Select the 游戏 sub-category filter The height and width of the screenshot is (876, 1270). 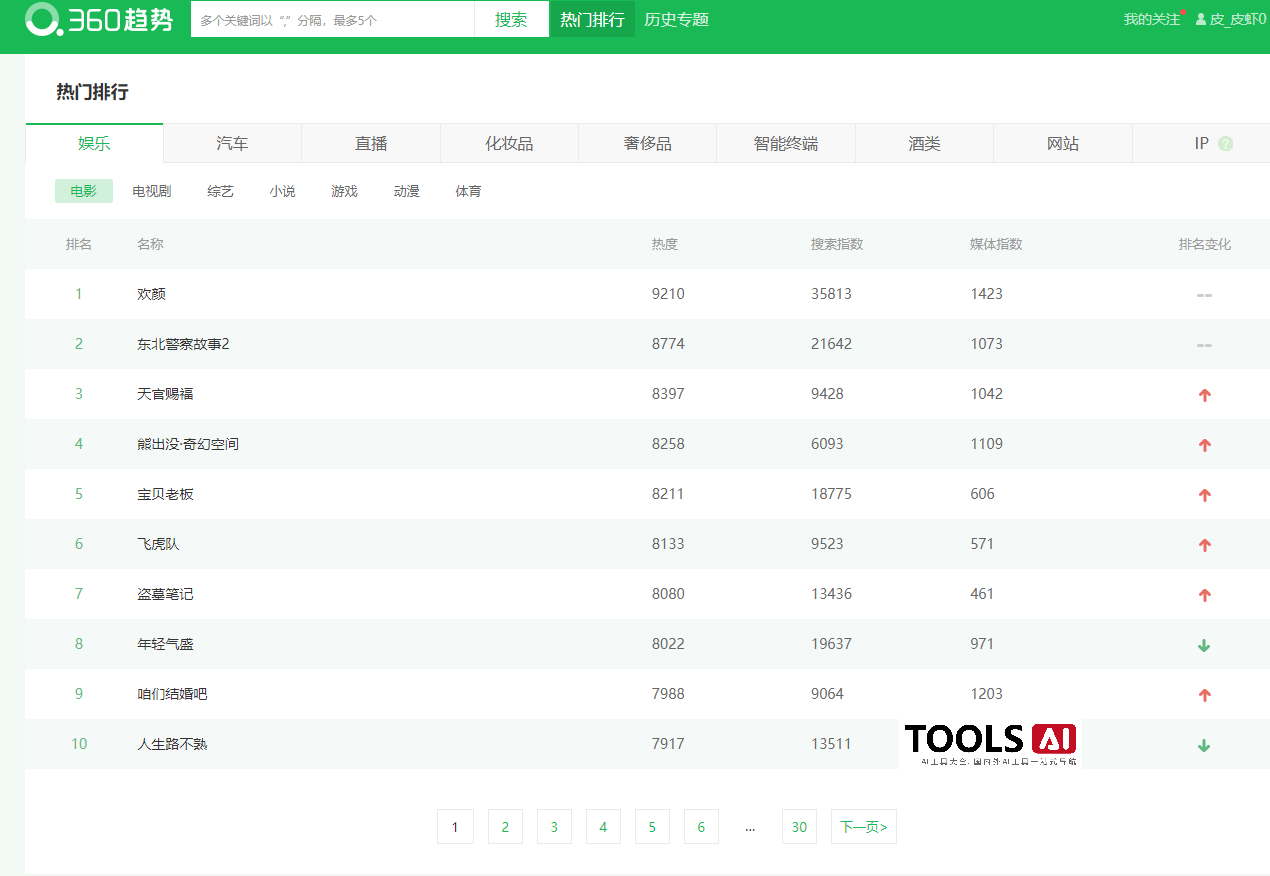point(344,191)
